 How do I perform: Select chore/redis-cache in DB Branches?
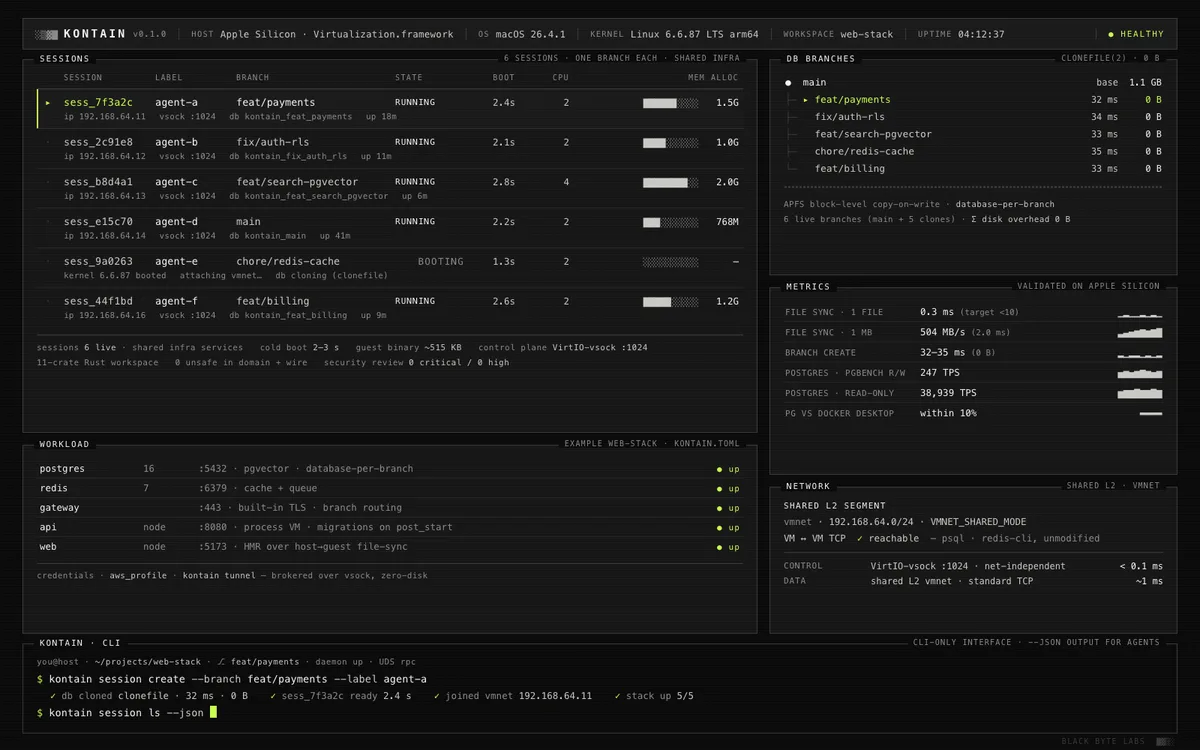864,151
